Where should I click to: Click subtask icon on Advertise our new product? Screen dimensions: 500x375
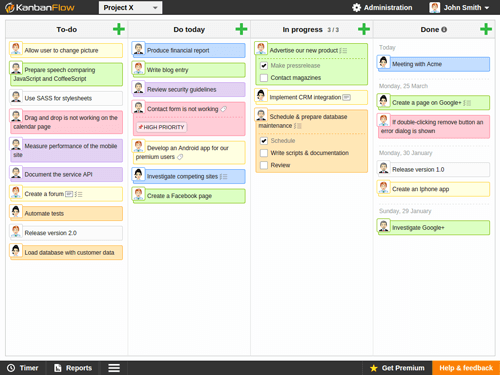tap(343, 51)
